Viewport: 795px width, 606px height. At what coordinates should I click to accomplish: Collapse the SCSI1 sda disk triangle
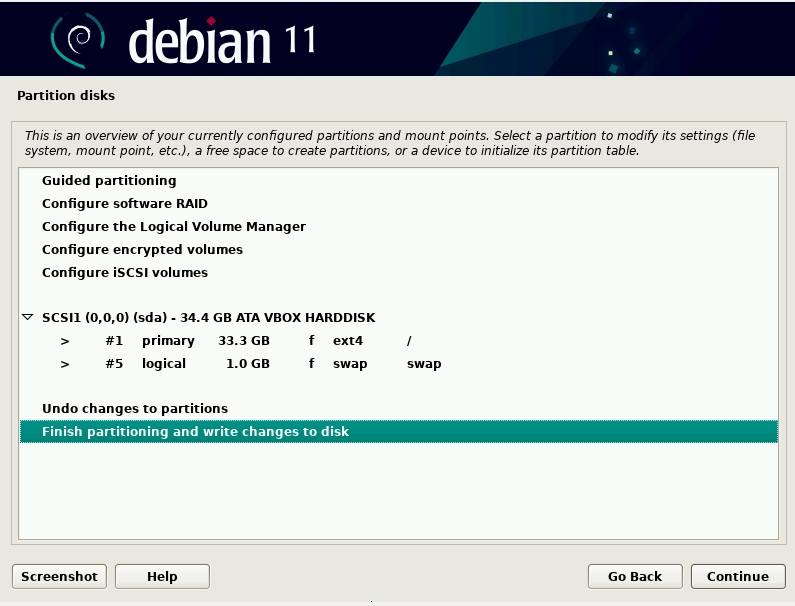coord(28,317)
